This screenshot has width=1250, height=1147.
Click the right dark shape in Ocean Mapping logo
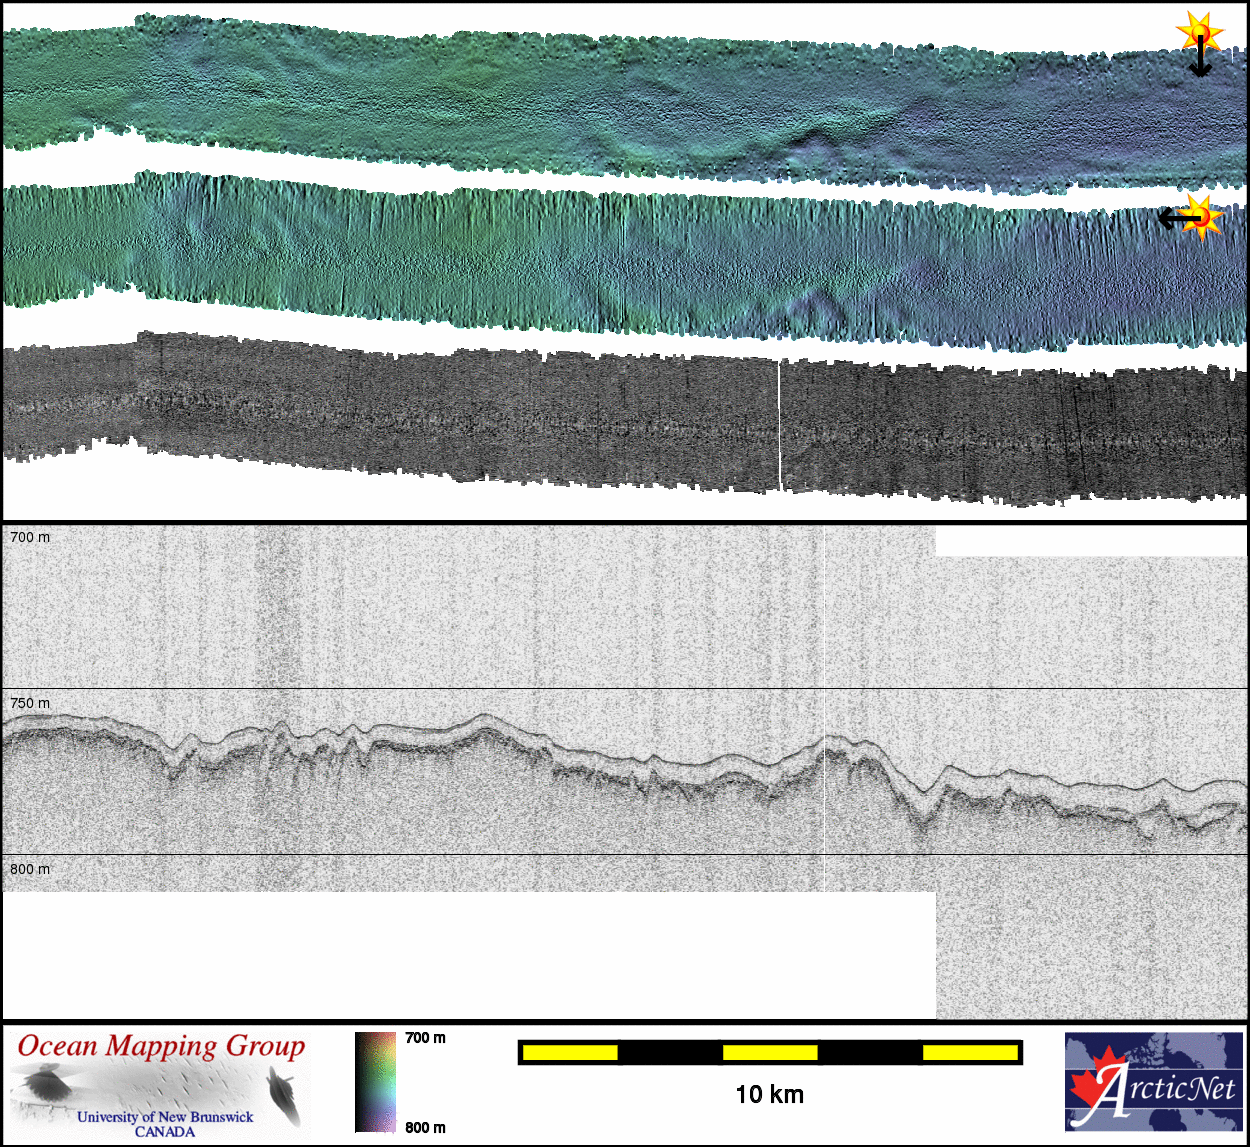[x=283, y=1092]
